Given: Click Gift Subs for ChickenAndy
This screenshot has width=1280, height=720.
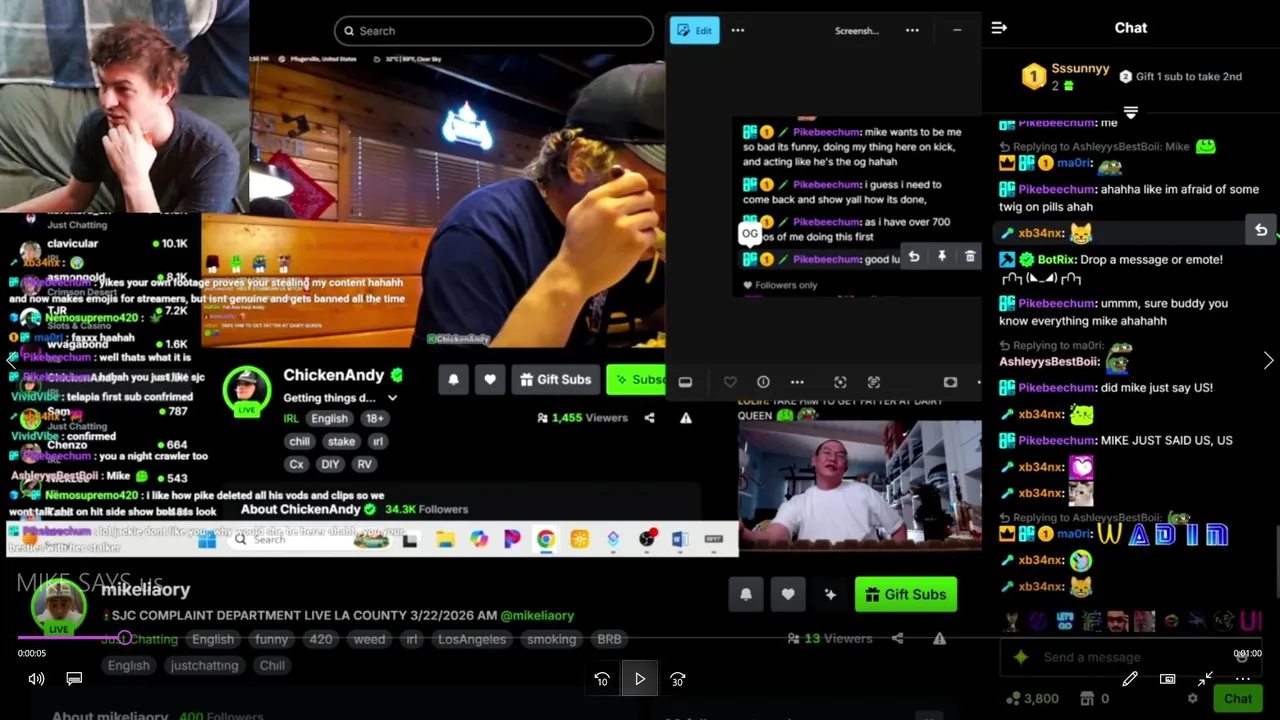Looking at the screenshot, I should tap(555, 379).
